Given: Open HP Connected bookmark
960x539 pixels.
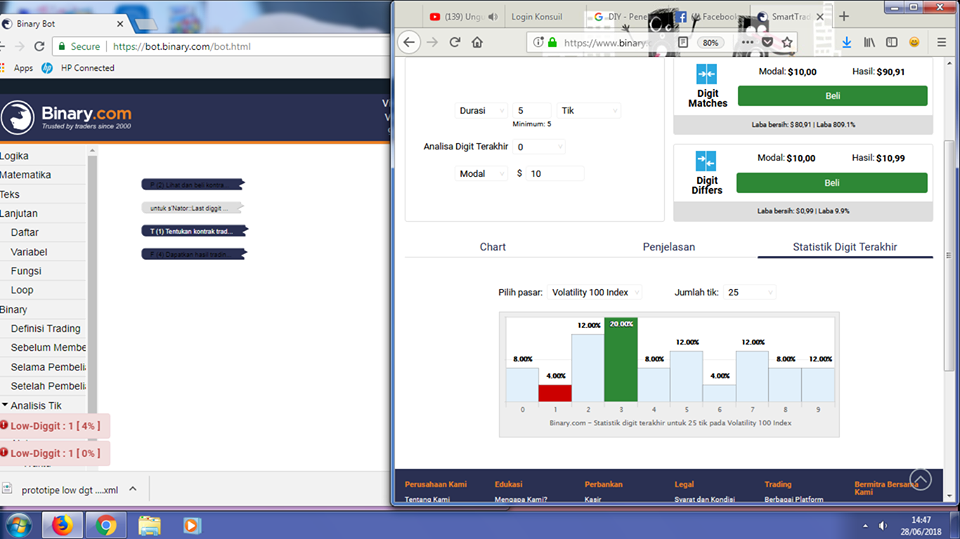Looking at the screenshot, I should click(78, 68).
